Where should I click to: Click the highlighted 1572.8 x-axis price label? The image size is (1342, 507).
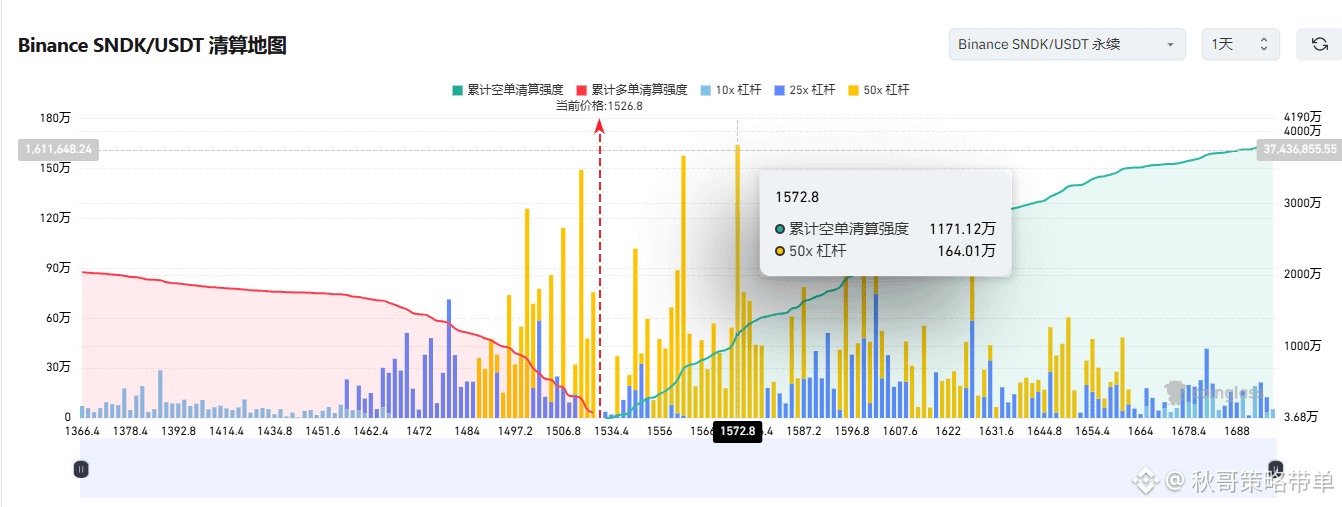pos(737,431)
